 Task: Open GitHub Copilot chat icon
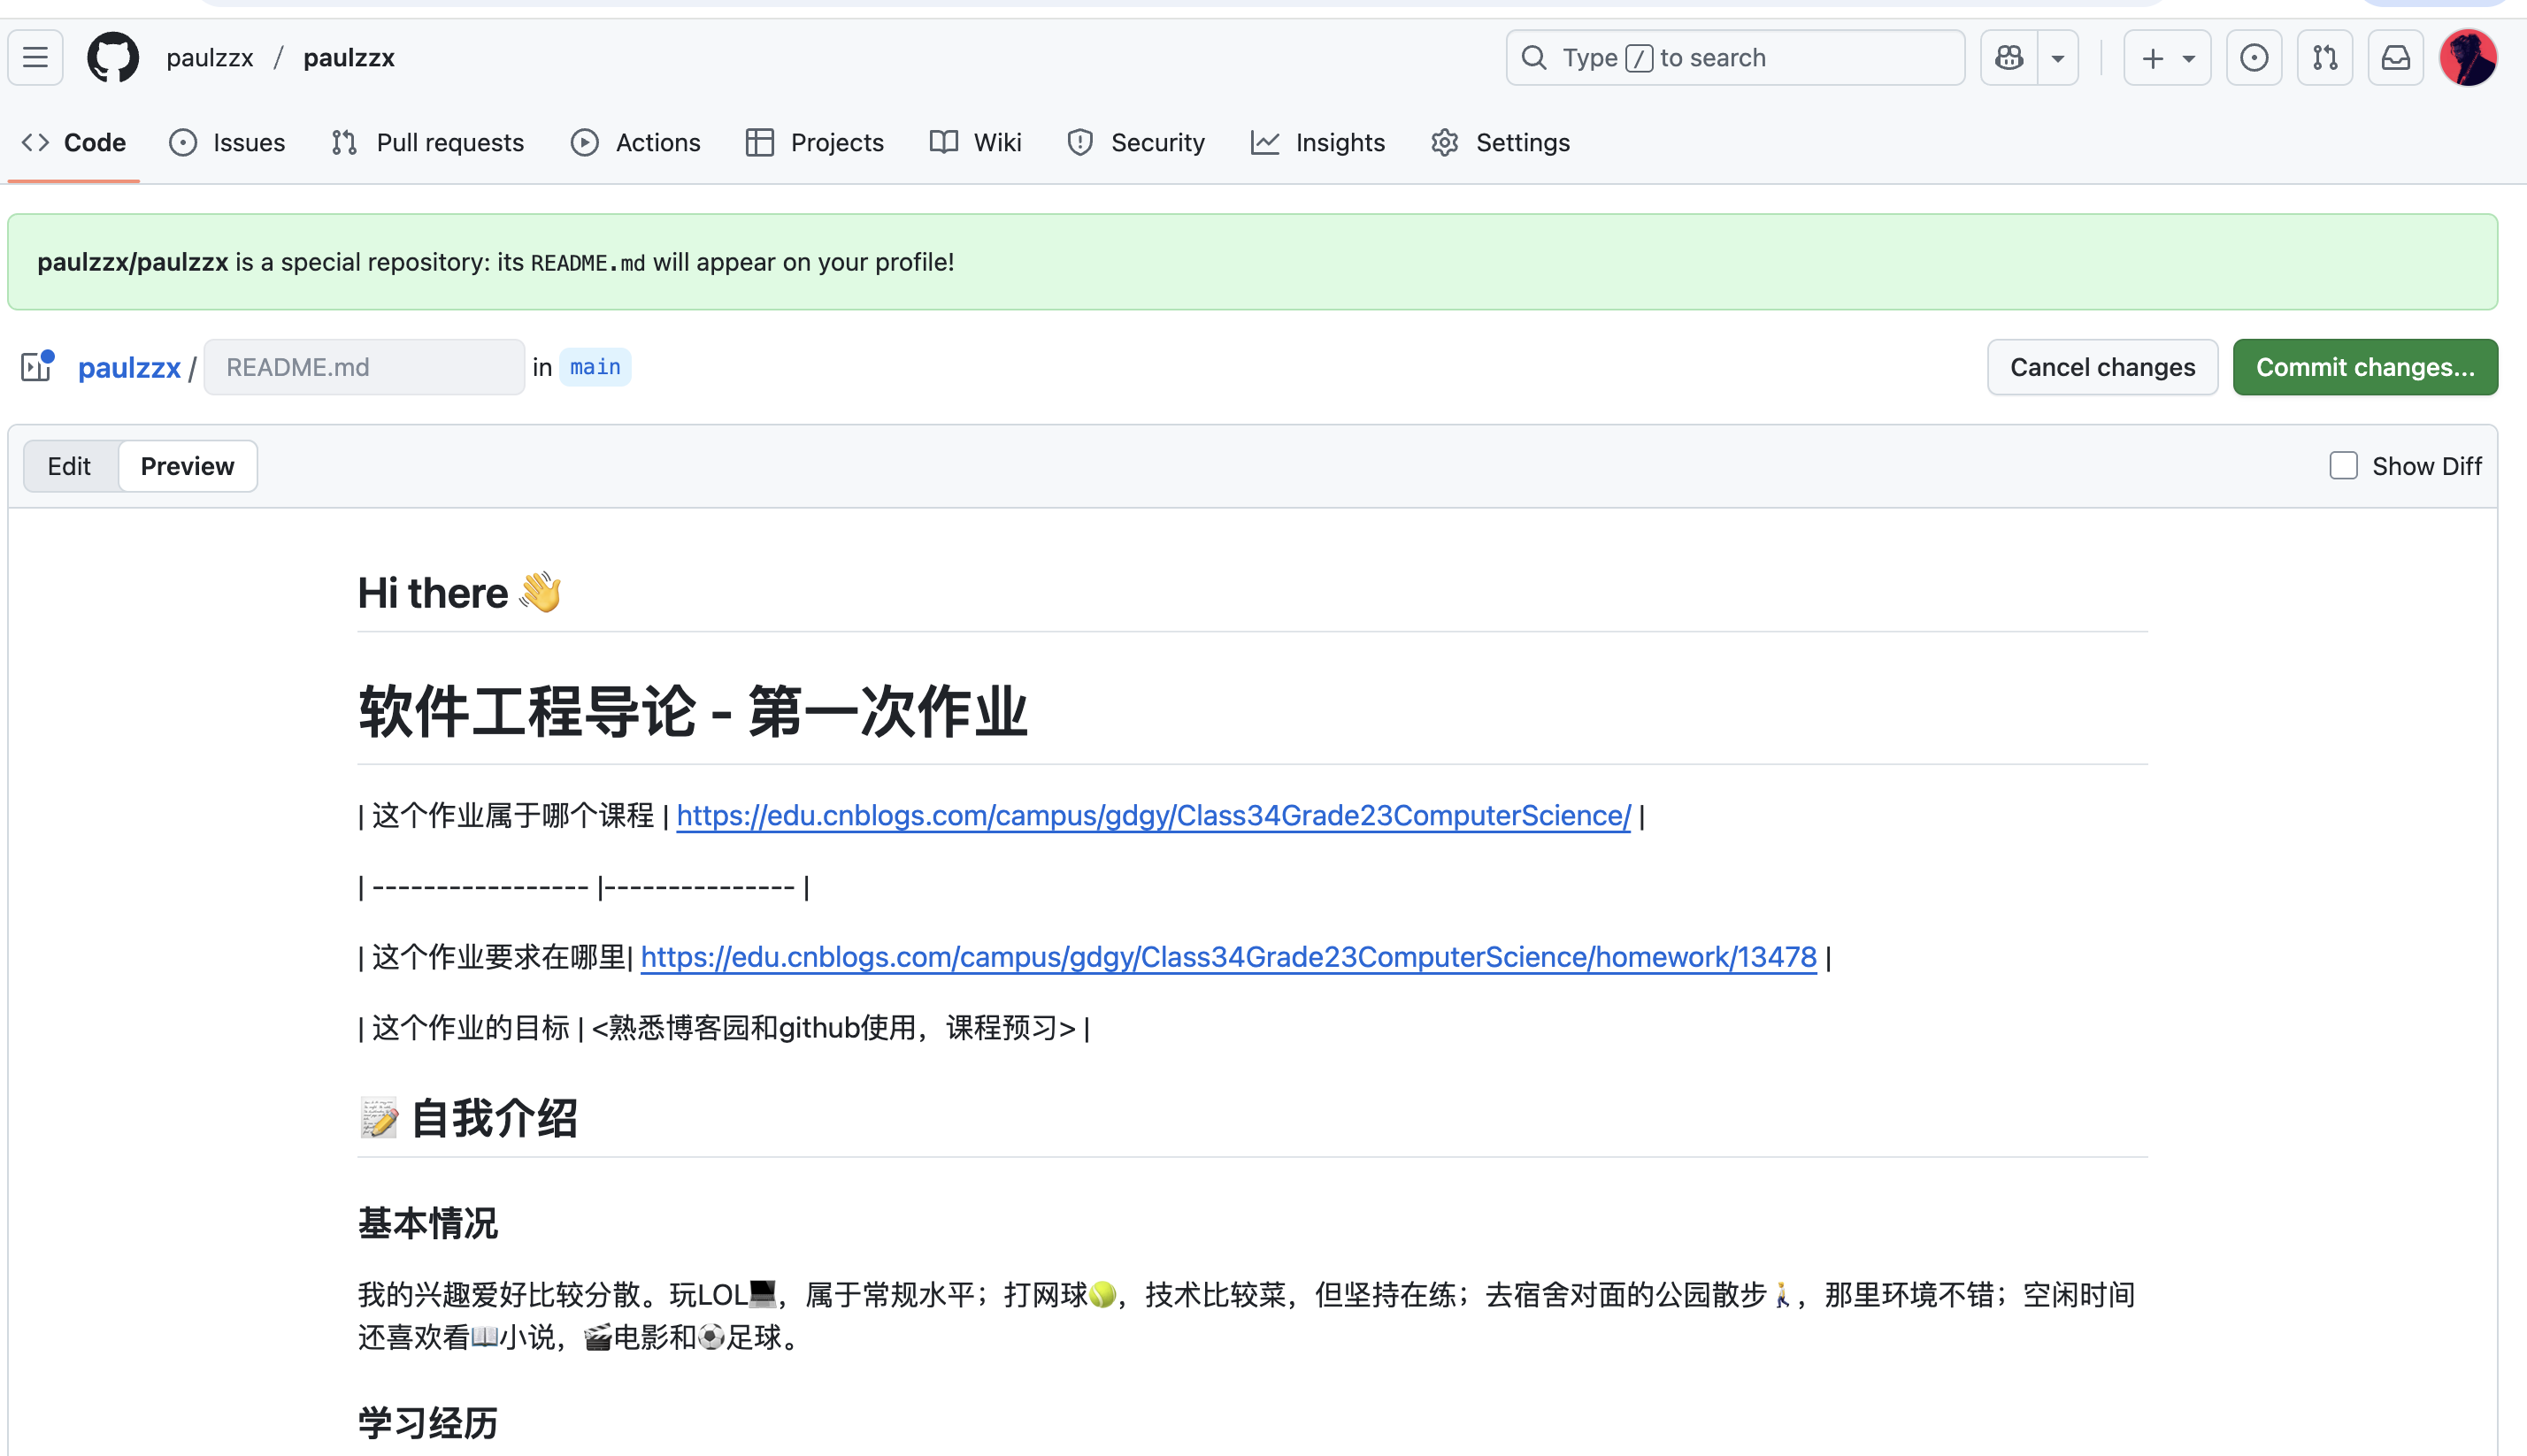click(x=2010, y=57)
